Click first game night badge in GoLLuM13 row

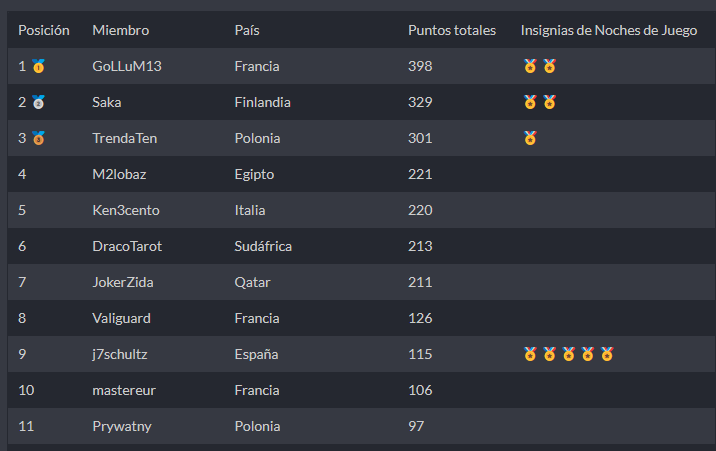click(x=530, y=67)
